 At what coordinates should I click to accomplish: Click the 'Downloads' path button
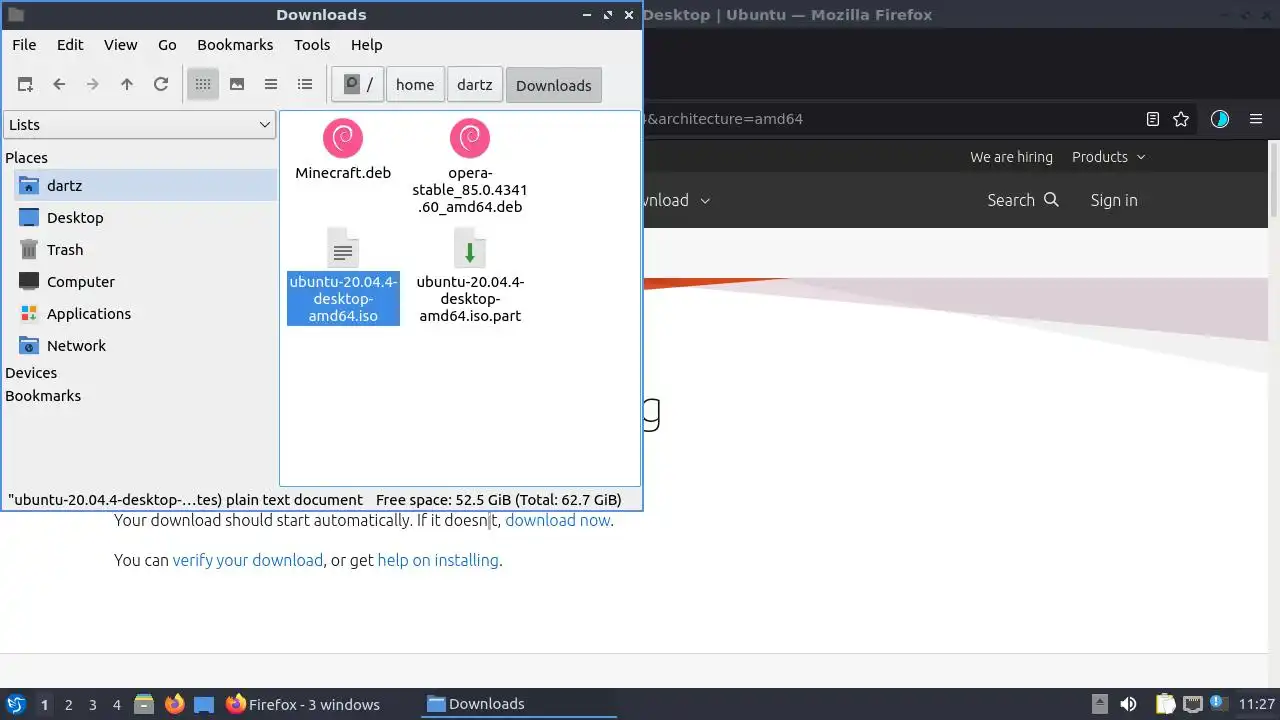pos(554,85)
